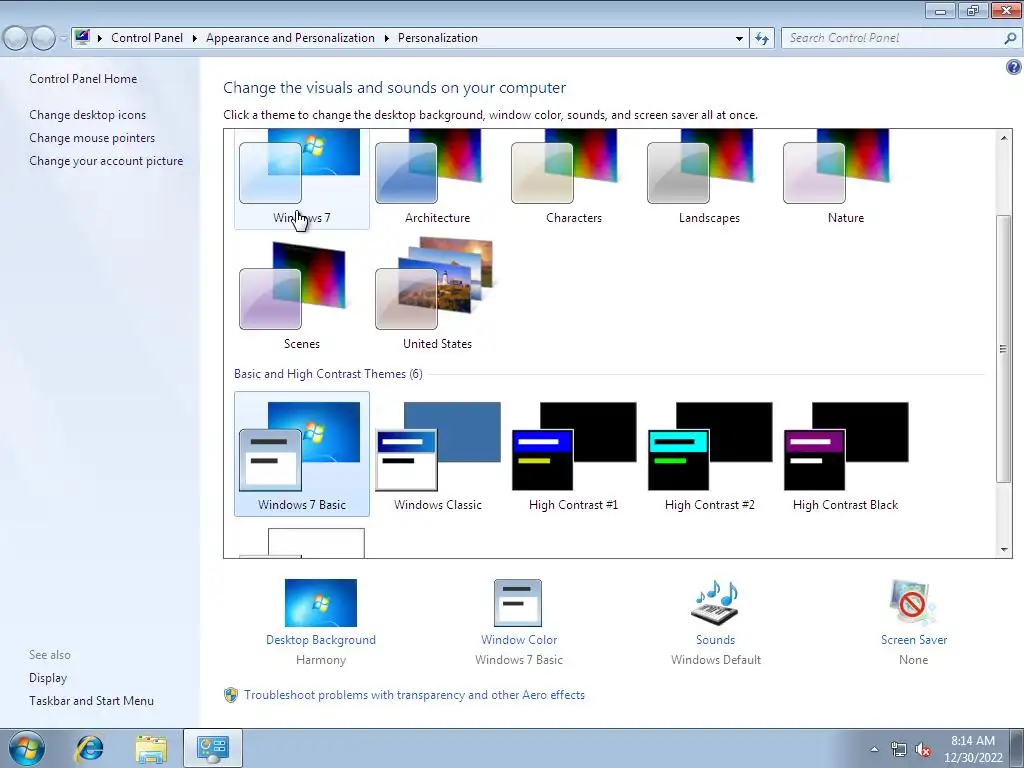Open Windows Explorer from taskbar
Viewport: 1024px width, 768px height.
pyautogui.click(x=151, y=748)
